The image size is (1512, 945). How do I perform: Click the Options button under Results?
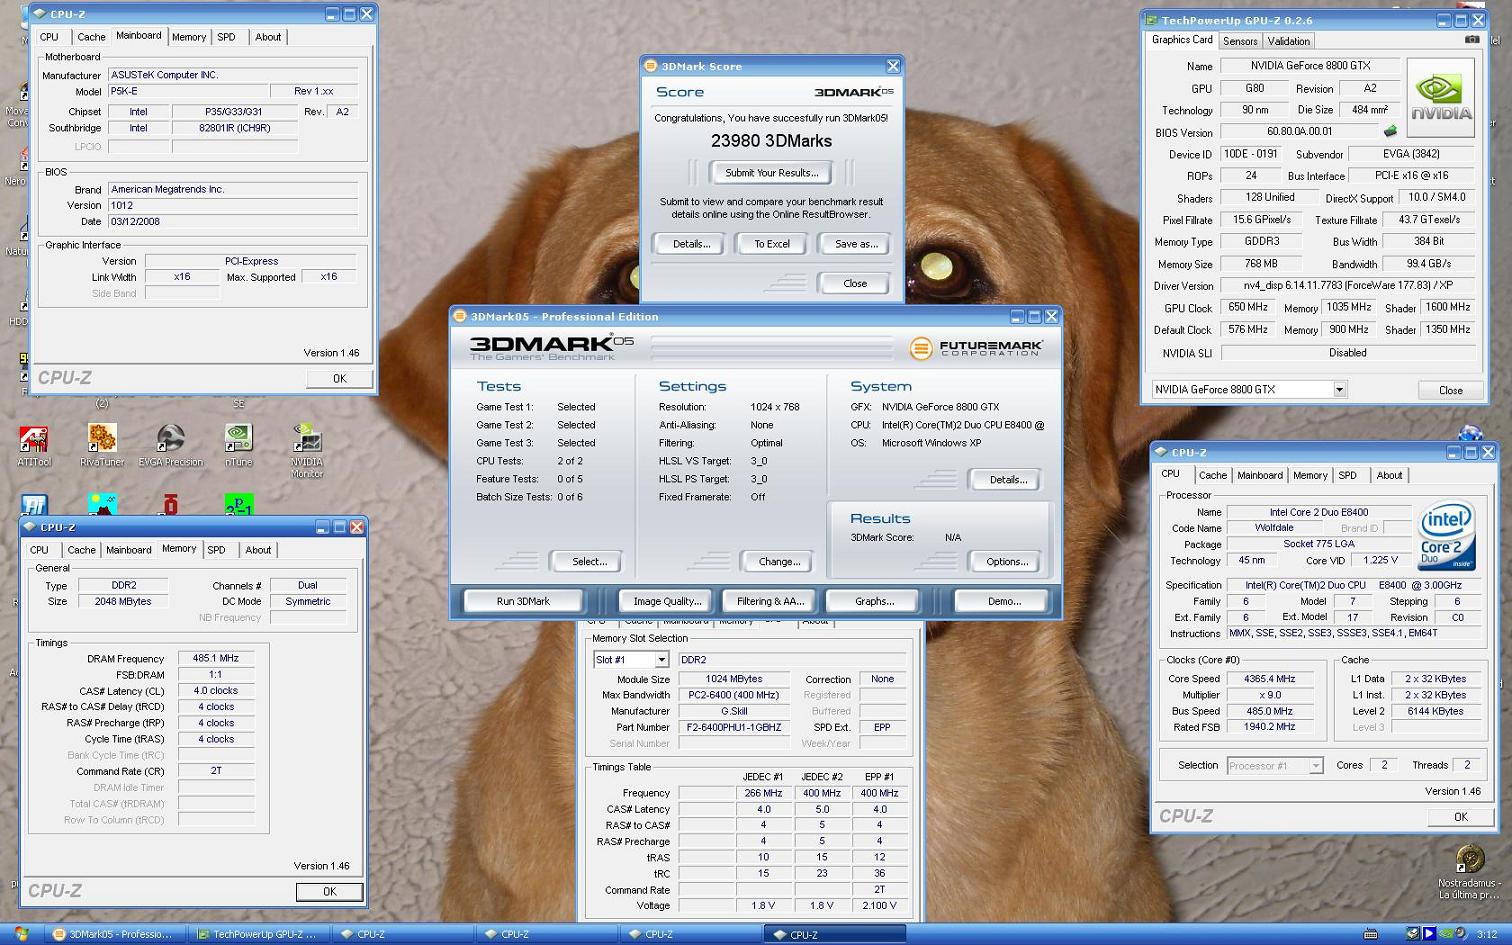[x=1007, y=561]
